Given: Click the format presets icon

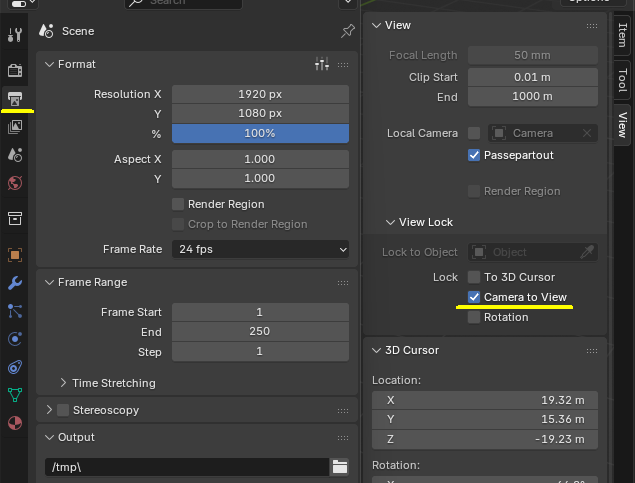Looking at the screenshot, I should tap(321, 64).
